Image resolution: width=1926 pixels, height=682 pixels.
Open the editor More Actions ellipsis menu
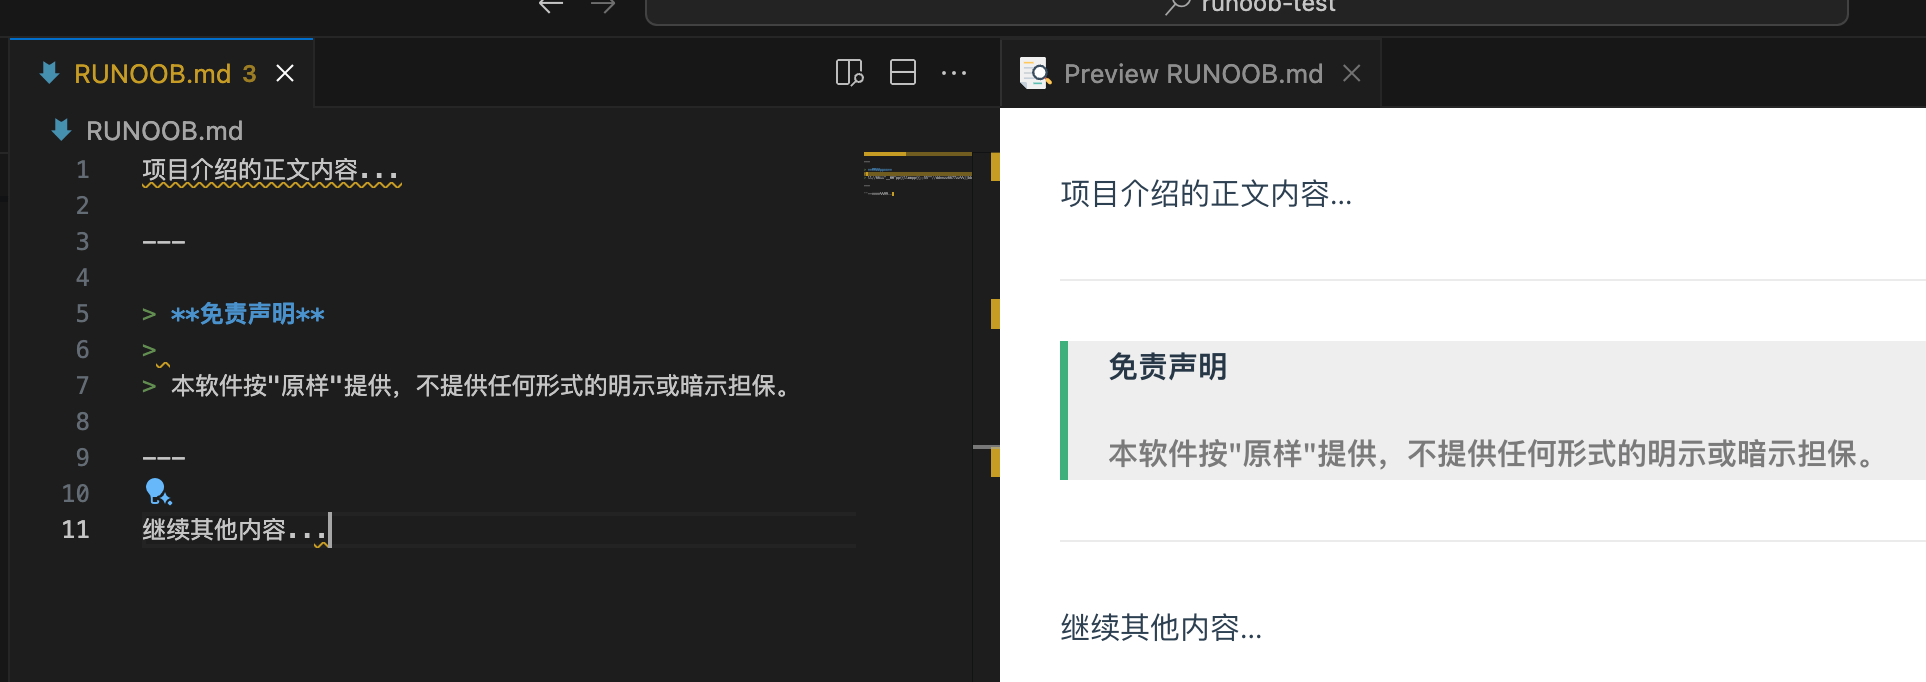(954, 73)
